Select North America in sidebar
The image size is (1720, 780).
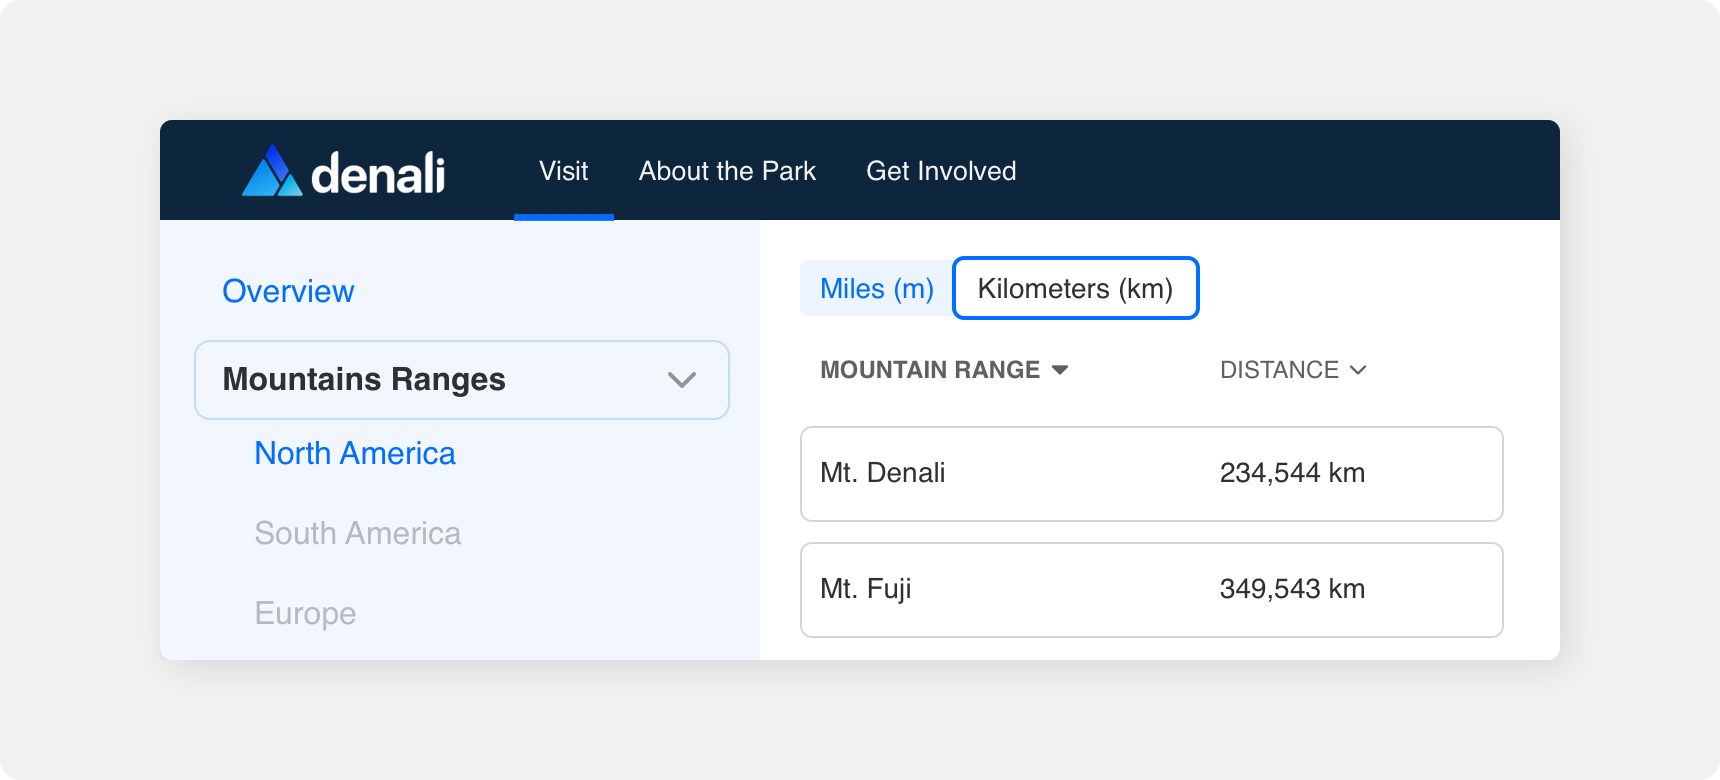point(355,453)
